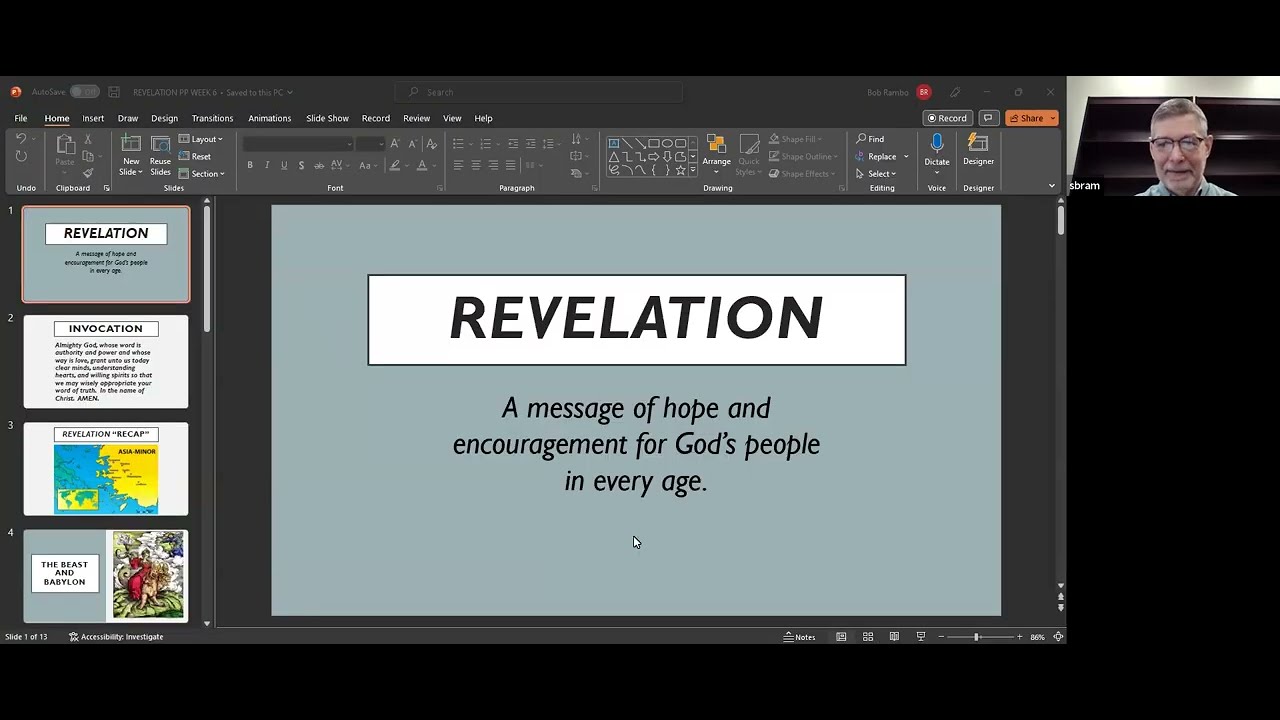Switch to Slide Sorter view
Image resolution: width=1280 pixels, height=720 pixels.
pos(868,637)
